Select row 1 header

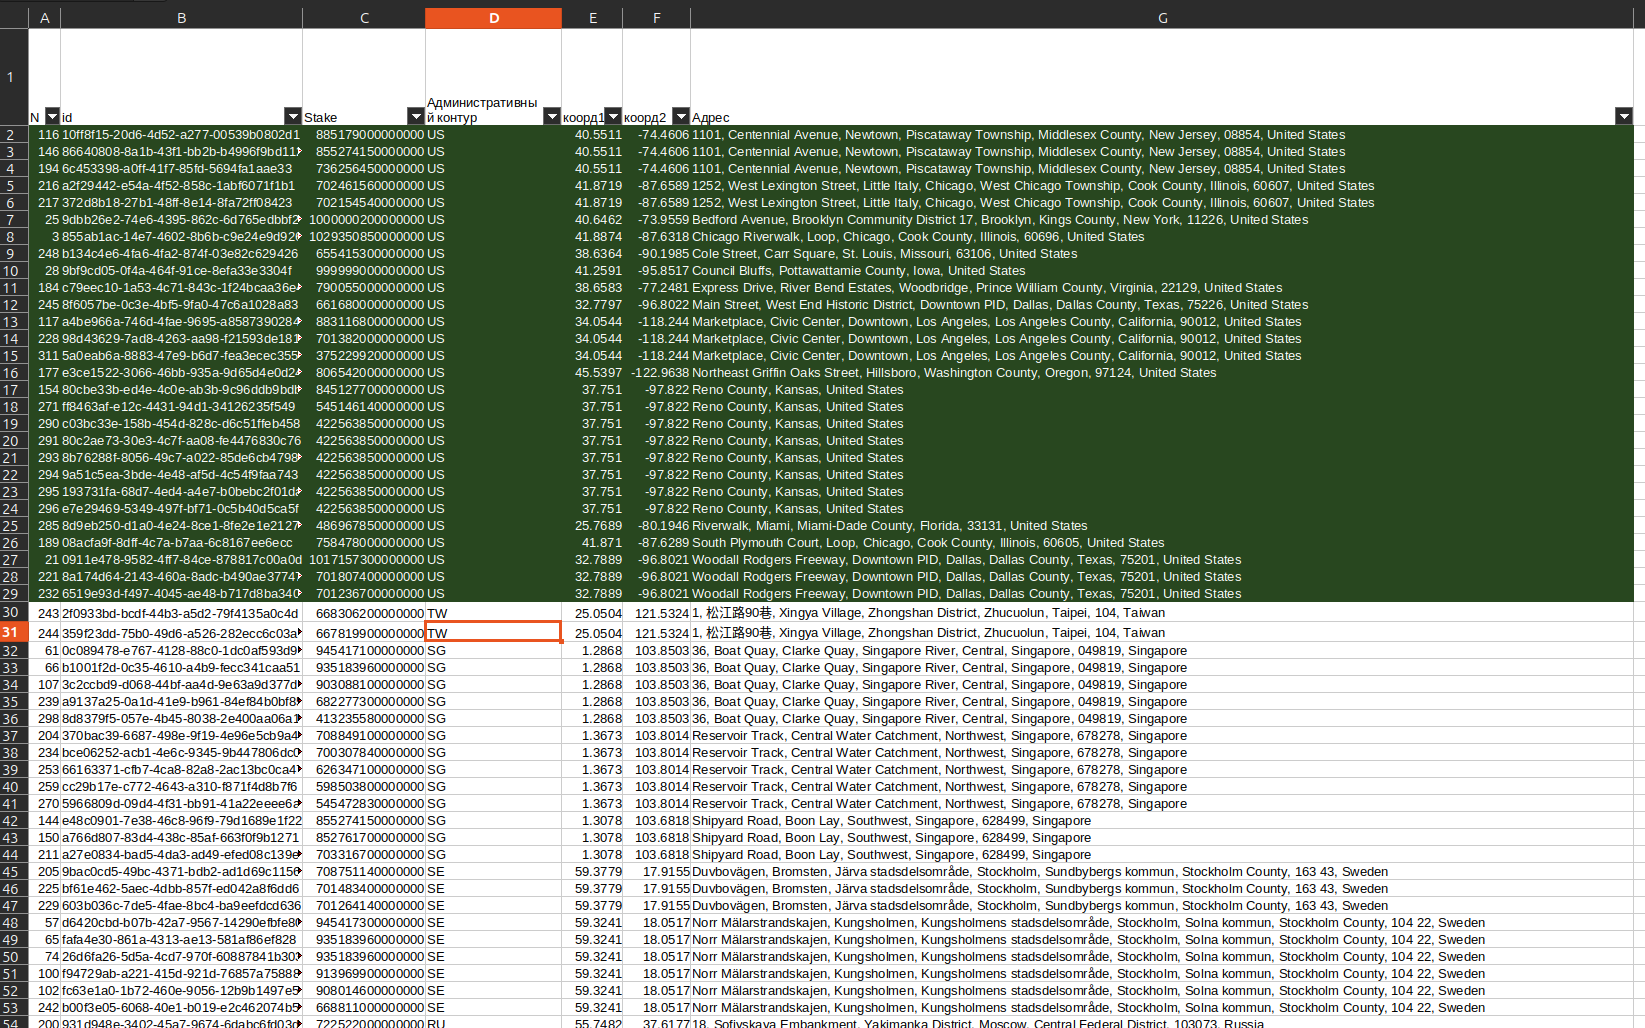click(x=14, y=77)
